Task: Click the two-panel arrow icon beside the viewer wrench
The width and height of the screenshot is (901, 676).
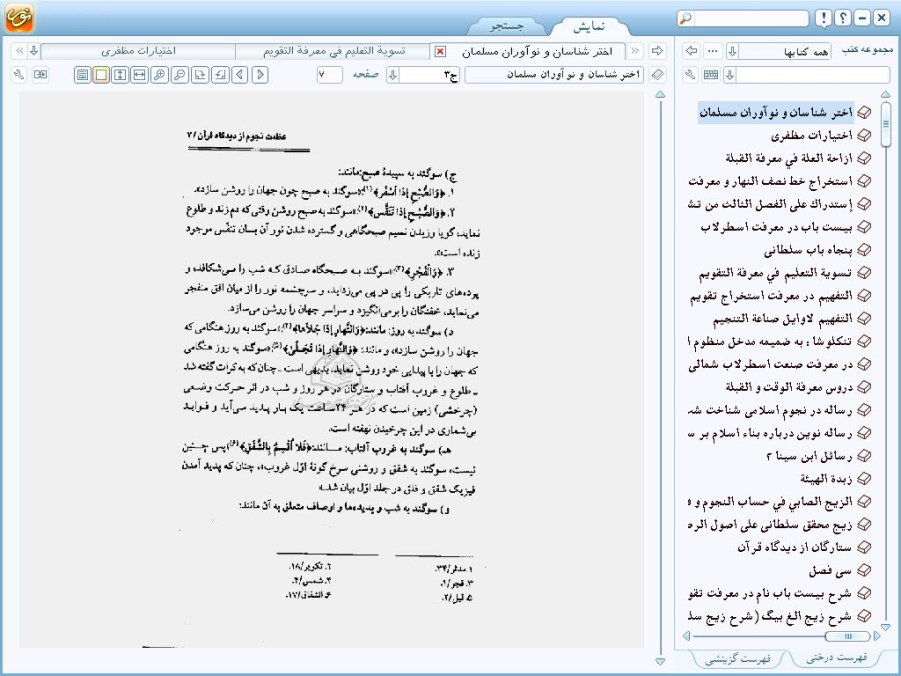Action: click(40, 75)
